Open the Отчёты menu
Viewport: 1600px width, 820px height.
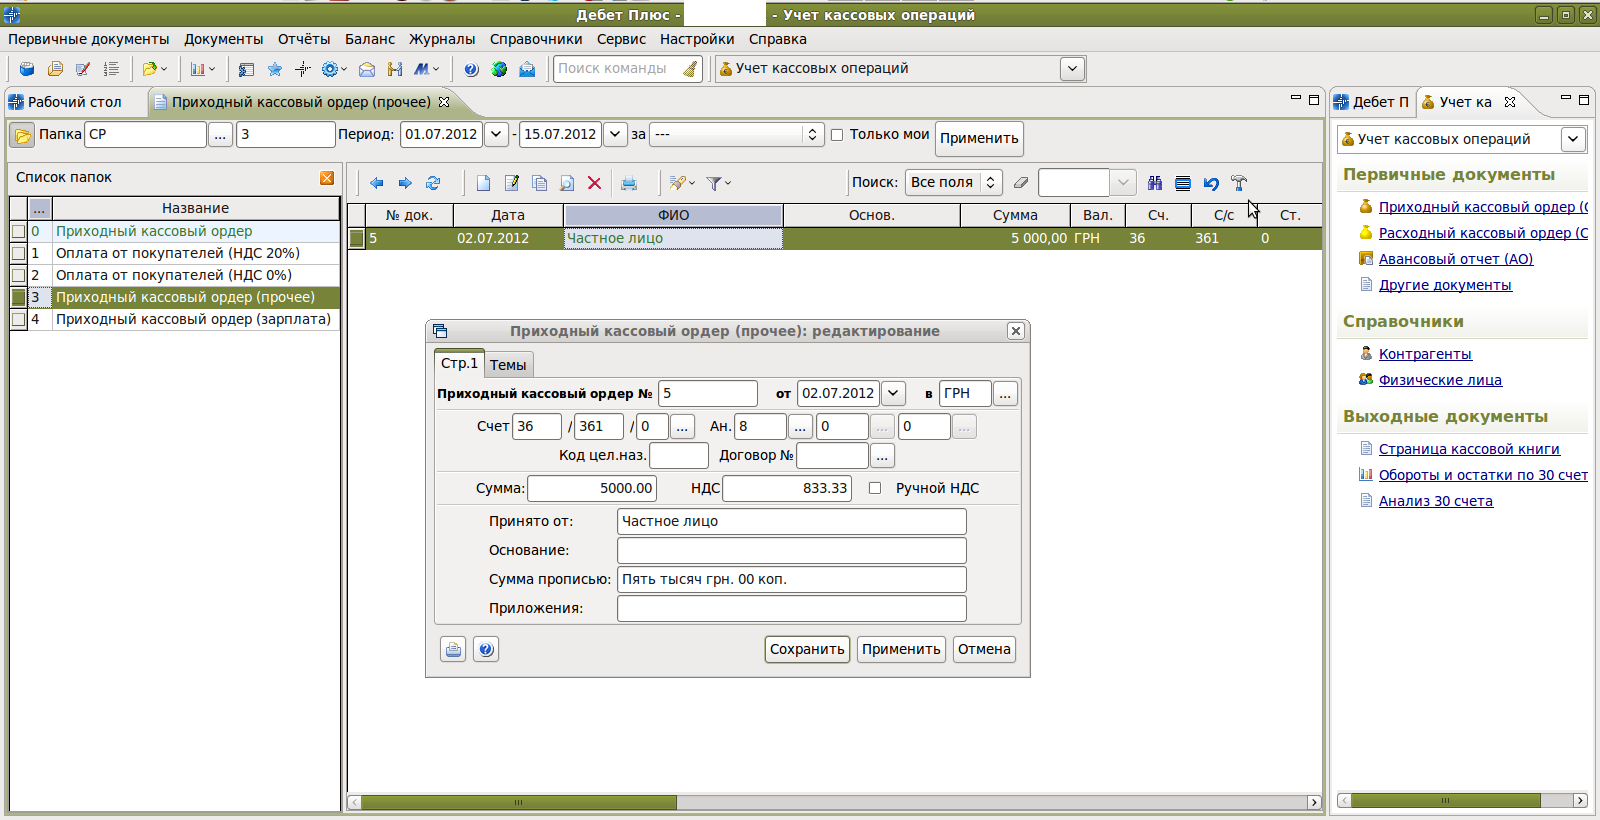click(304, 39)
